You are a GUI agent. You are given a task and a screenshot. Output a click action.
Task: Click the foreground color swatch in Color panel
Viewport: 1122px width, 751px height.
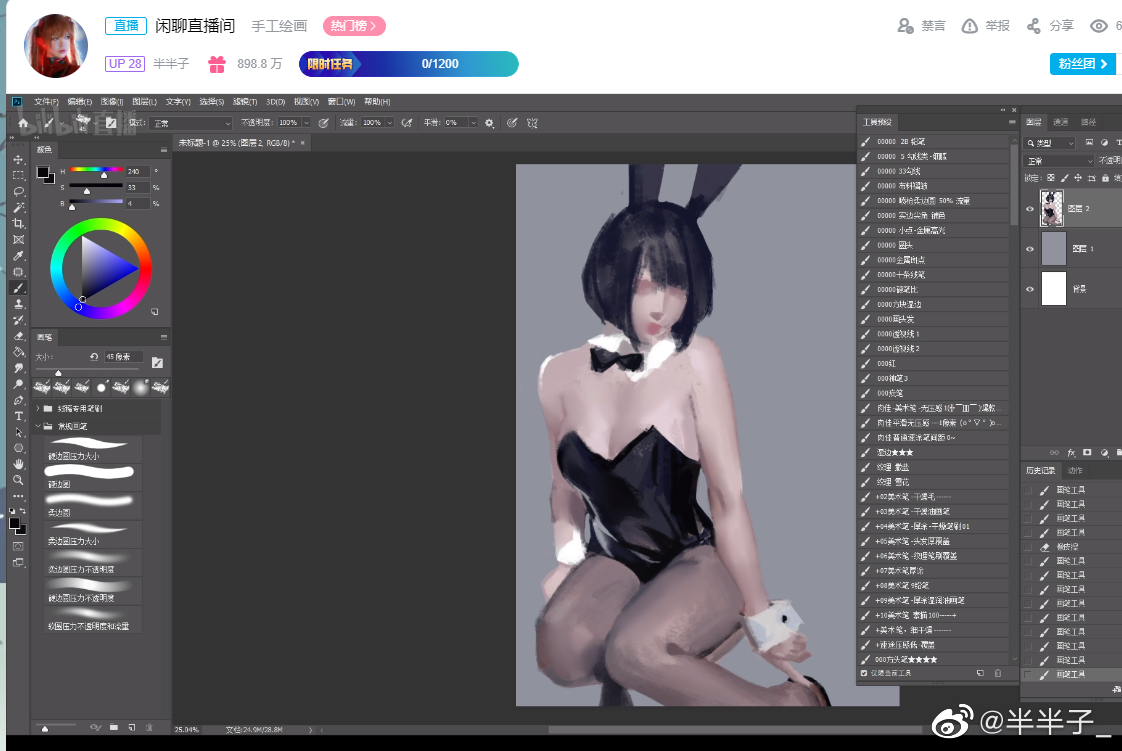[43, 173]
